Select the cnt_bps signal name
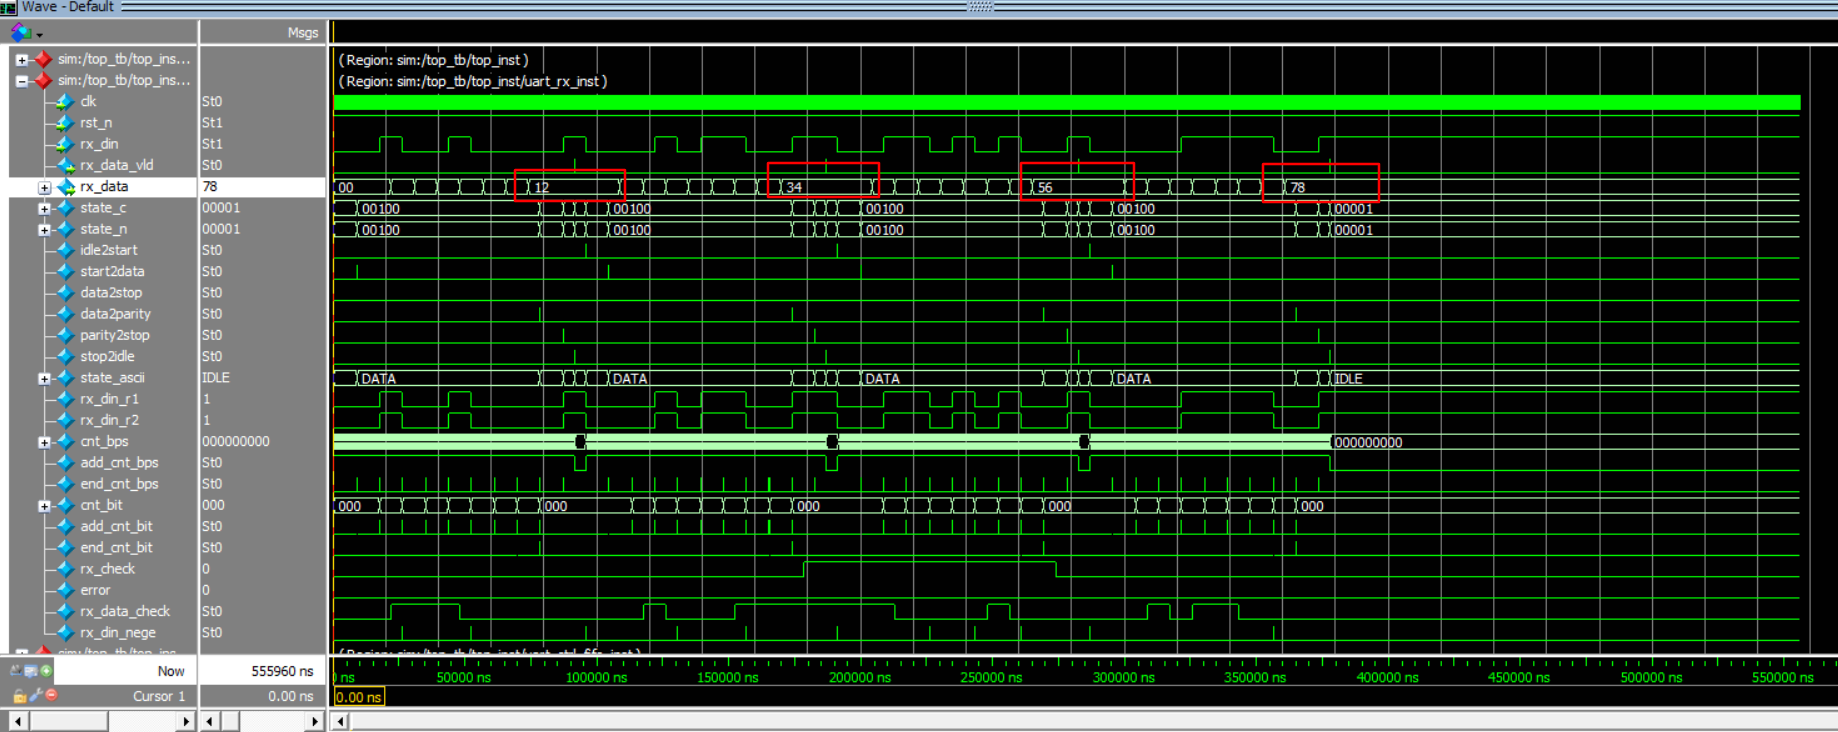 [104, 442]
